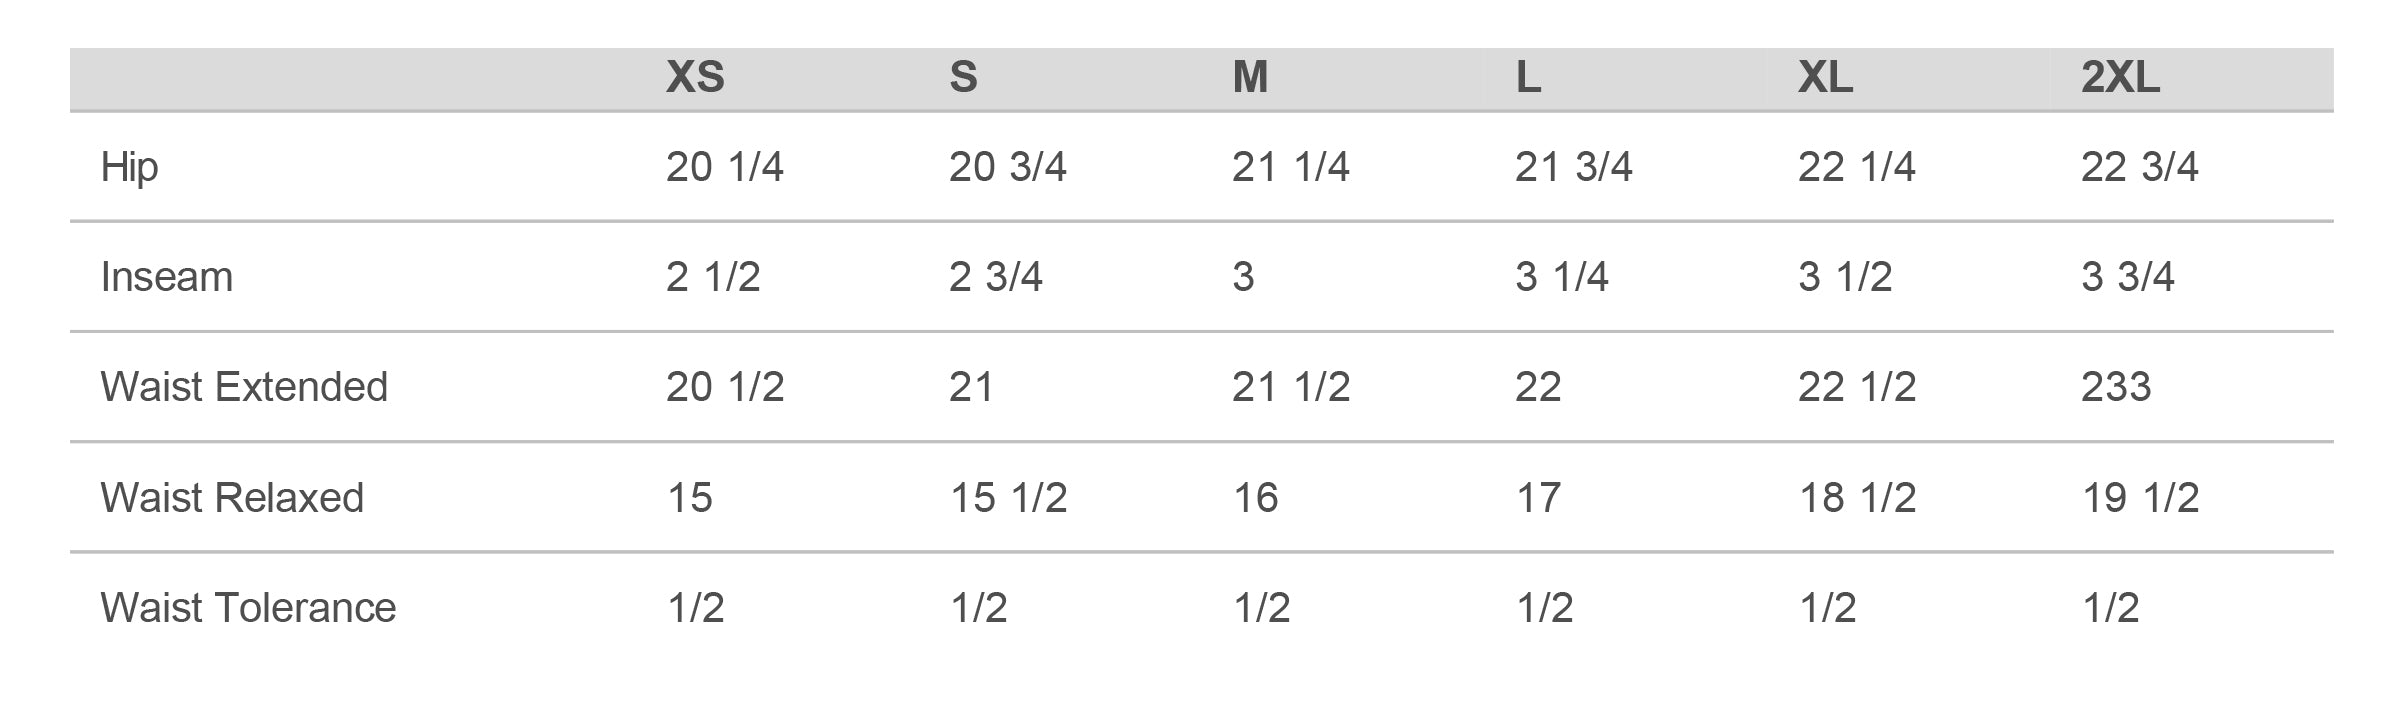The image size is (2400, 728).
Task: Click the 2XL Hip value 22 3/4
Action: [x=2139, y=167]
